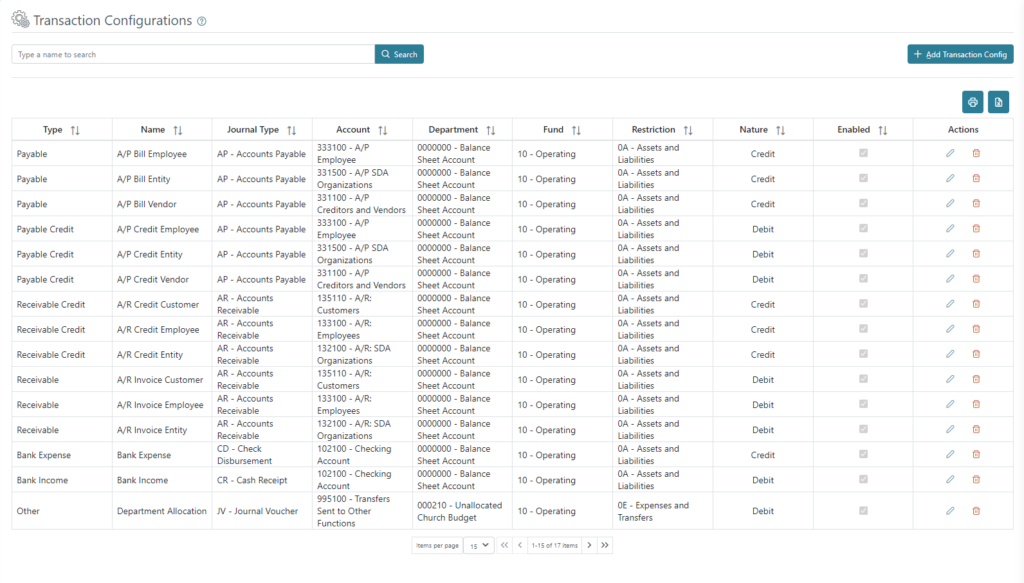
Task: Remove the A/P Credit Vendor config via trash icon
Action: click(x=976, y=278)
